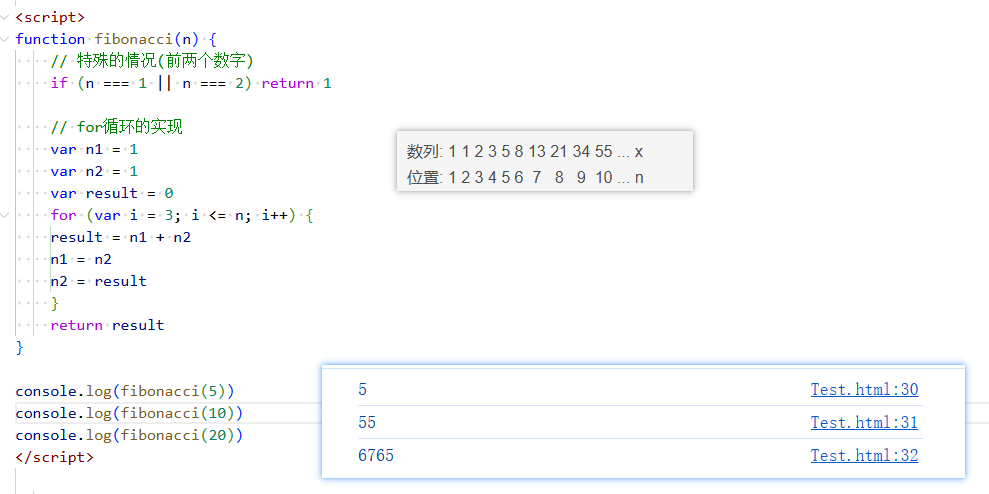This screenshot has width=989, height=494.
Task: Click the console output value 55
Action: (x=366, y=423)
